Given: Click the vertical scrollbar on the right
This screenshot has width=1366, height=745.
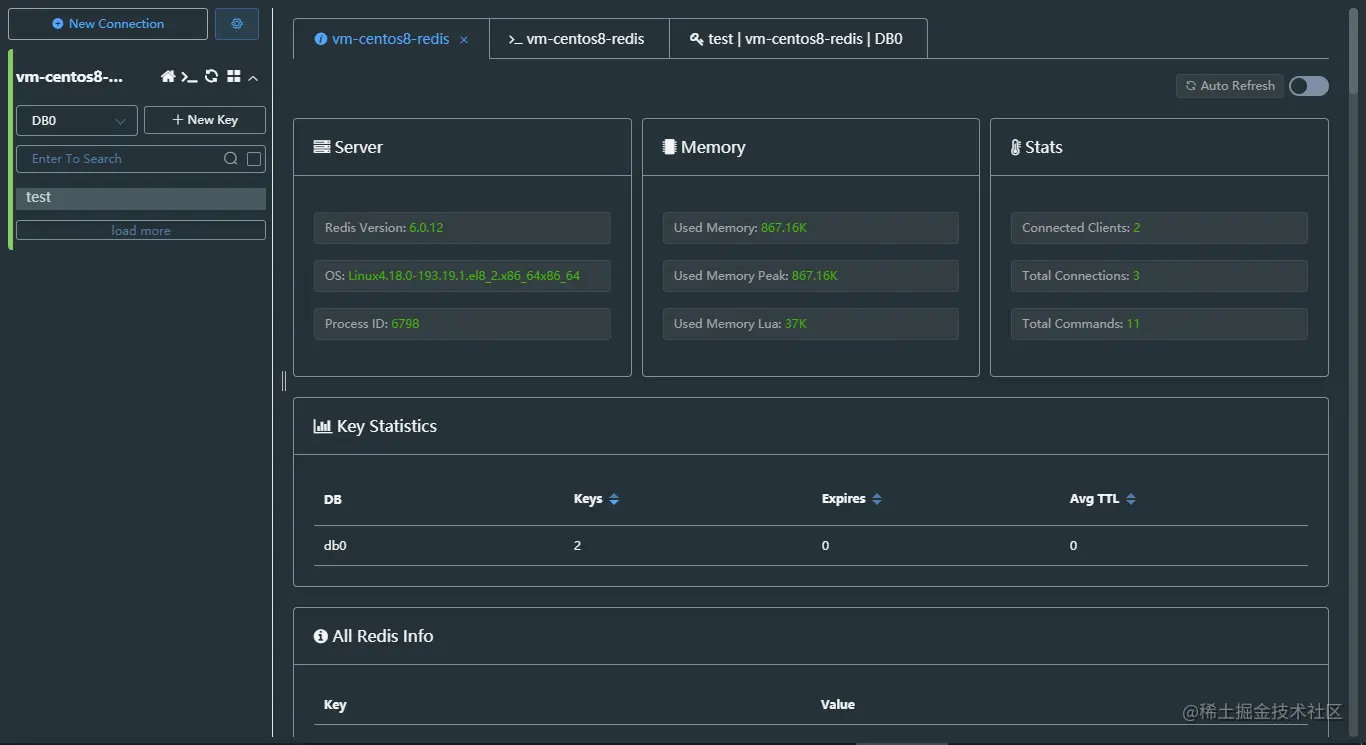Looking at the screenshot, I should (1352, 50).
